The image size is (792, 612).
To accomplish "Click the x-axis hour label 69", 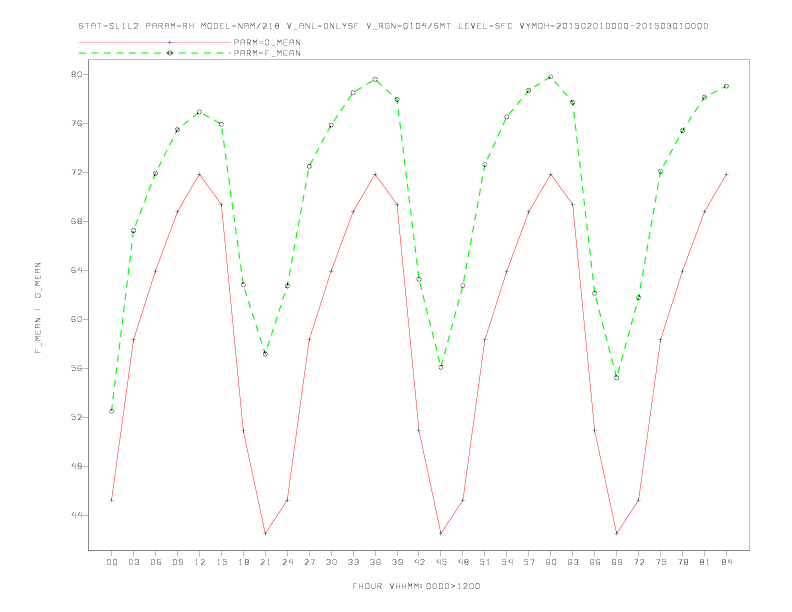I will (617, 562).
